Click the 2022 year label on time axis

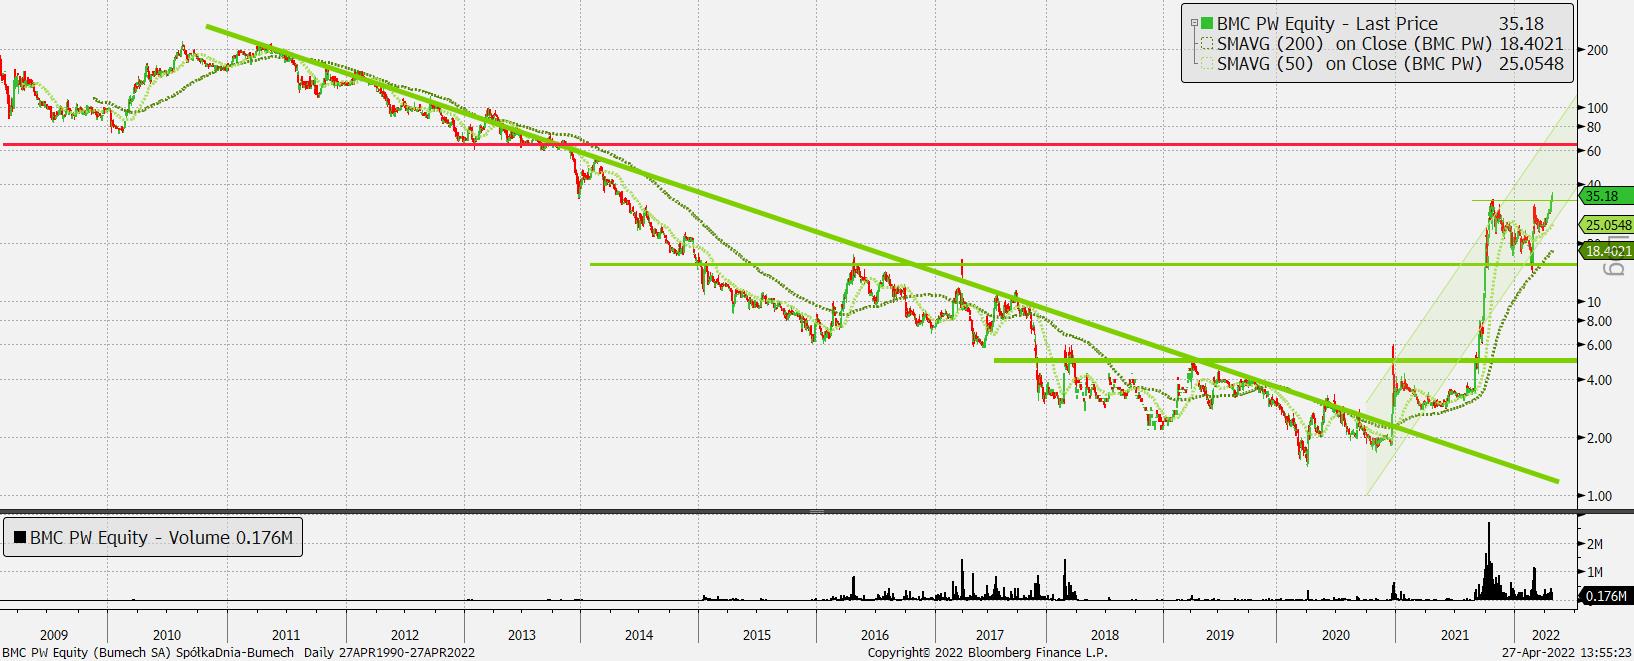tap(1546, 635)
